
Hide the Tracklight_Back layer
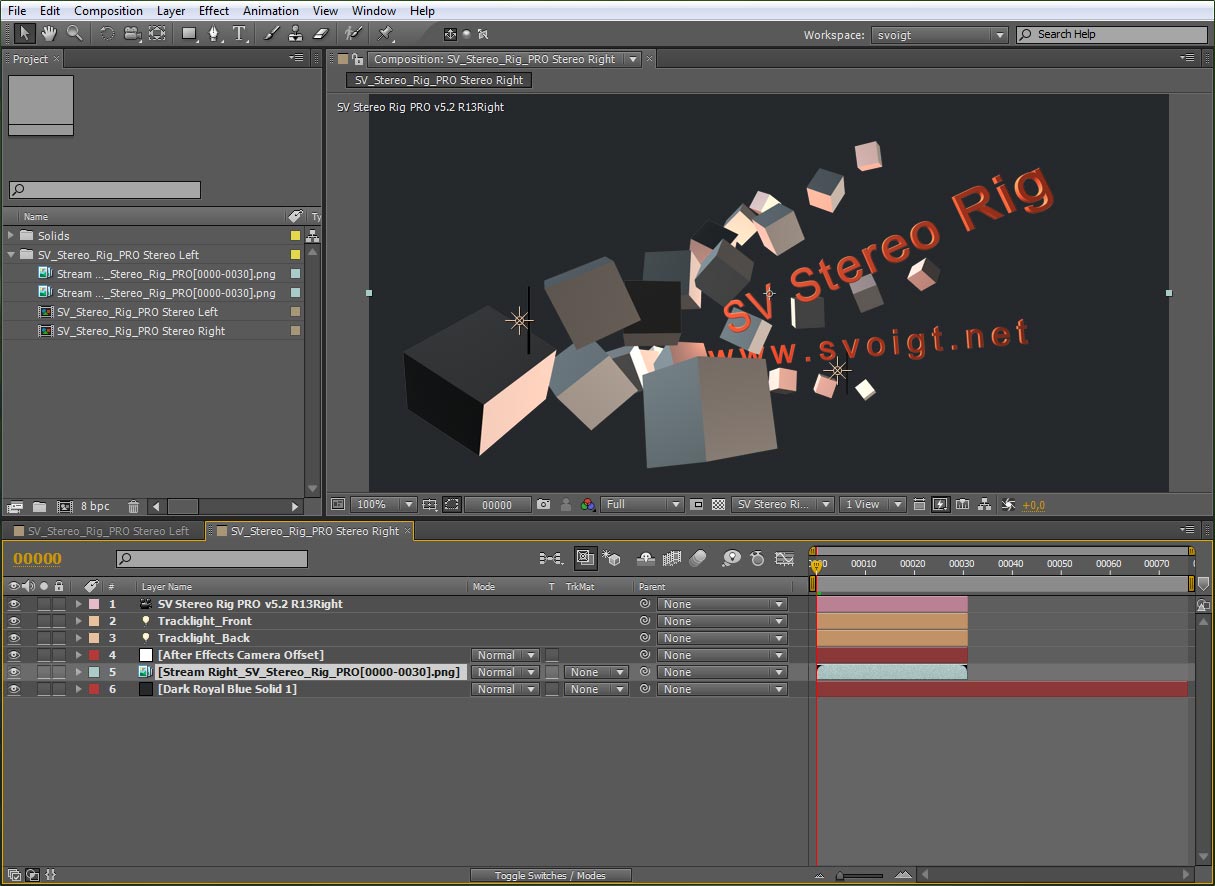pos(14,638)
